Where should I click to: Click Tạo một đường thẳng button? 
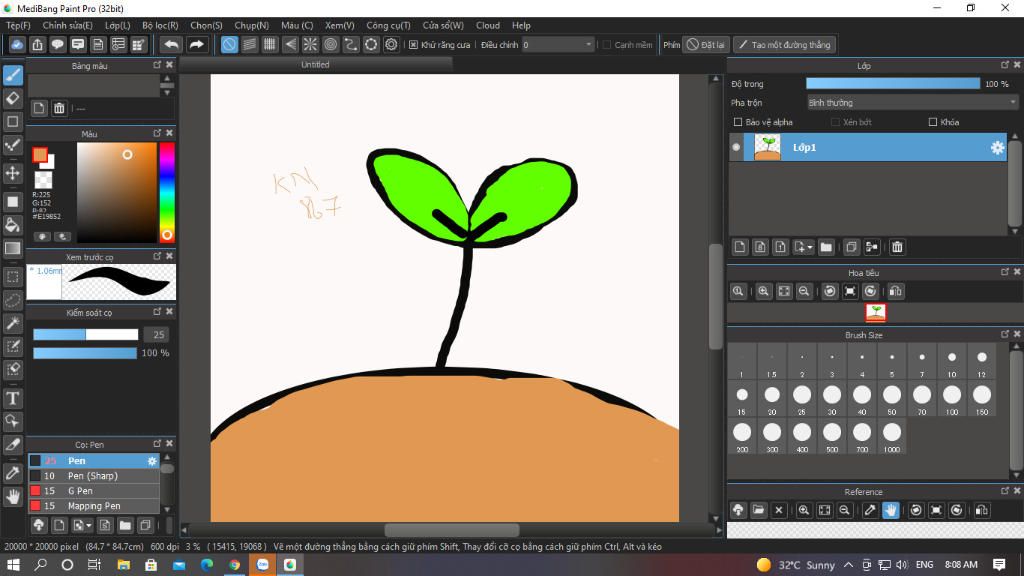[x=784, y=44]
